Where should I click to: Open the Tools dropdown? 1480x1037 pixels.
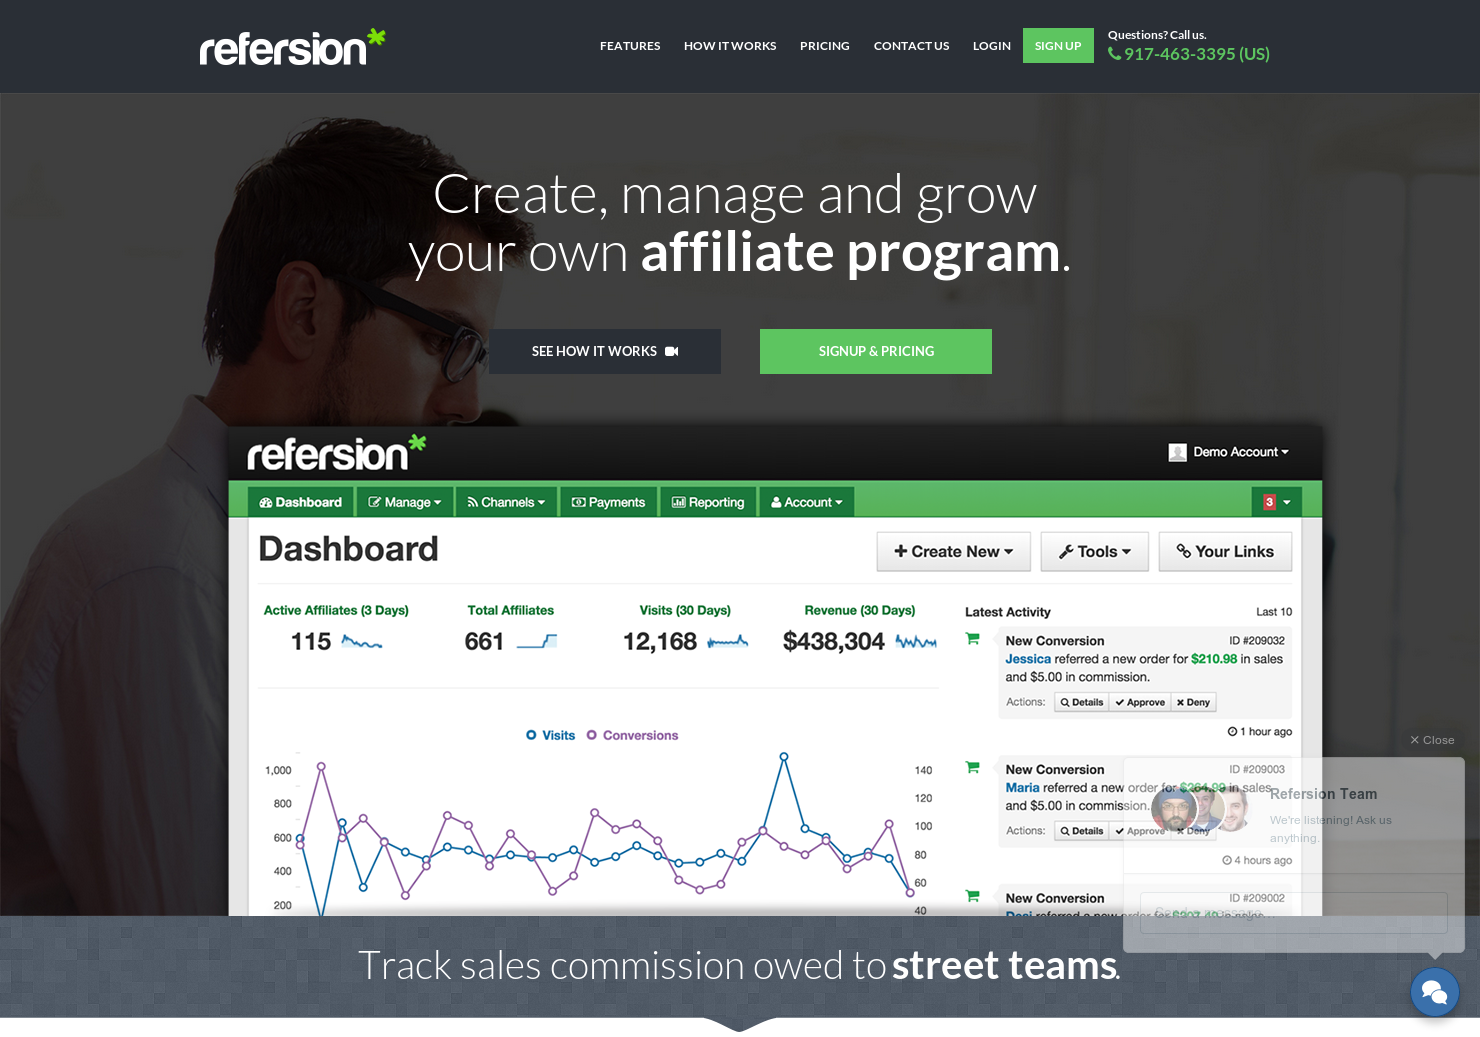(1095, 552)
